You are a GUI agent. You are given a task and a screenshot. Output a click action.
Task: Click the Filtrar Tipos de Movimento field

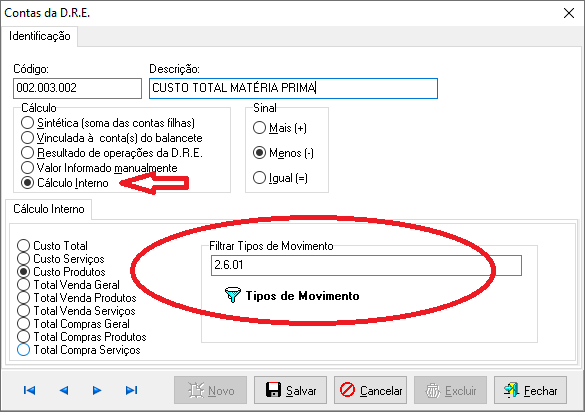(366, 265)
